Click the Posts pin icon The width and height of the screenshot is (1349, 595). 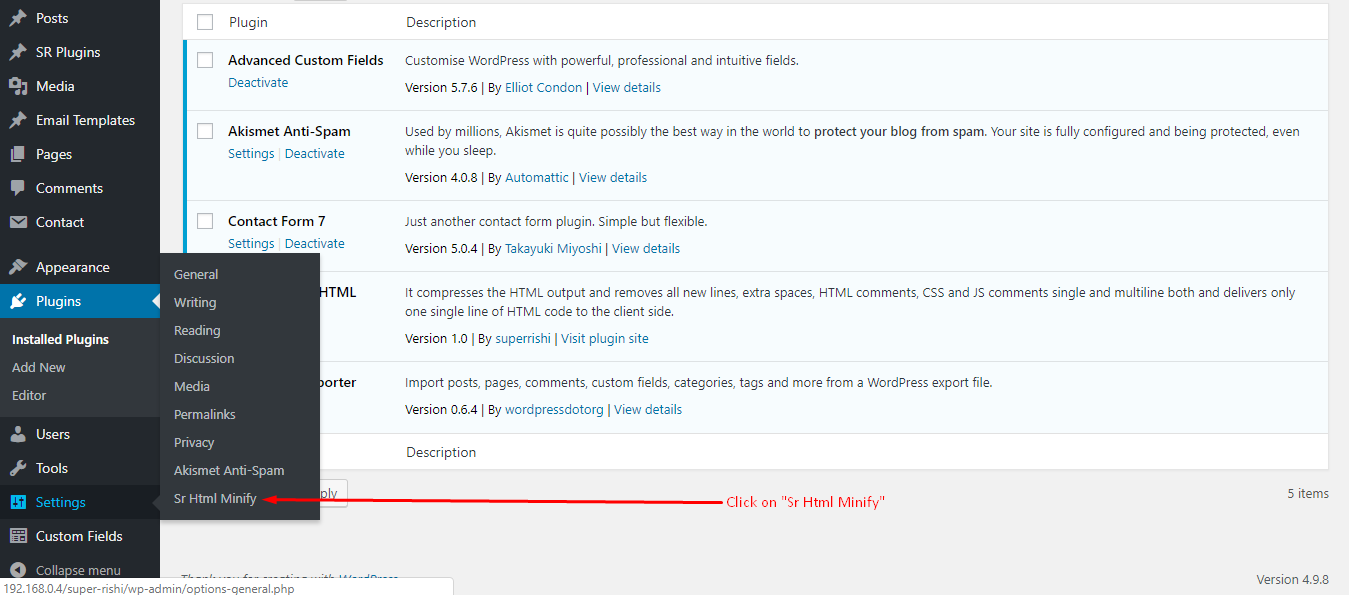(x=18, y=18)
